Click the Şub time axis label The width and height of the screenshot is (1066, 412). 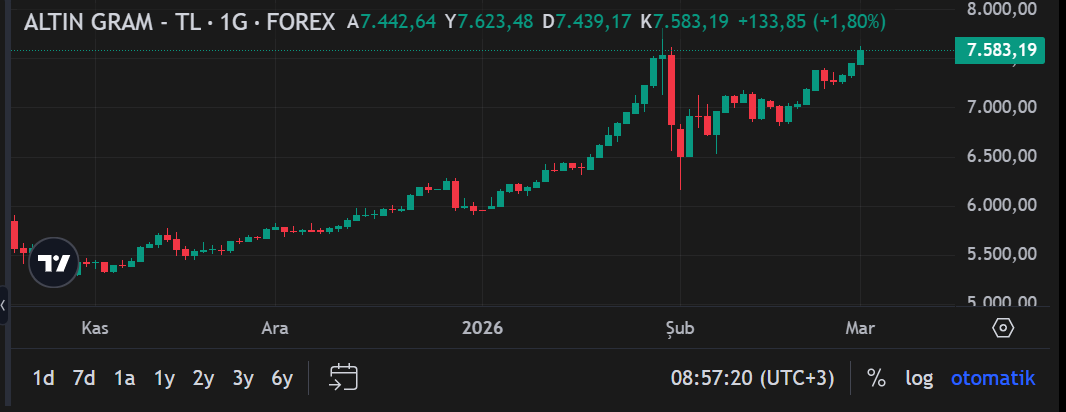679,328
